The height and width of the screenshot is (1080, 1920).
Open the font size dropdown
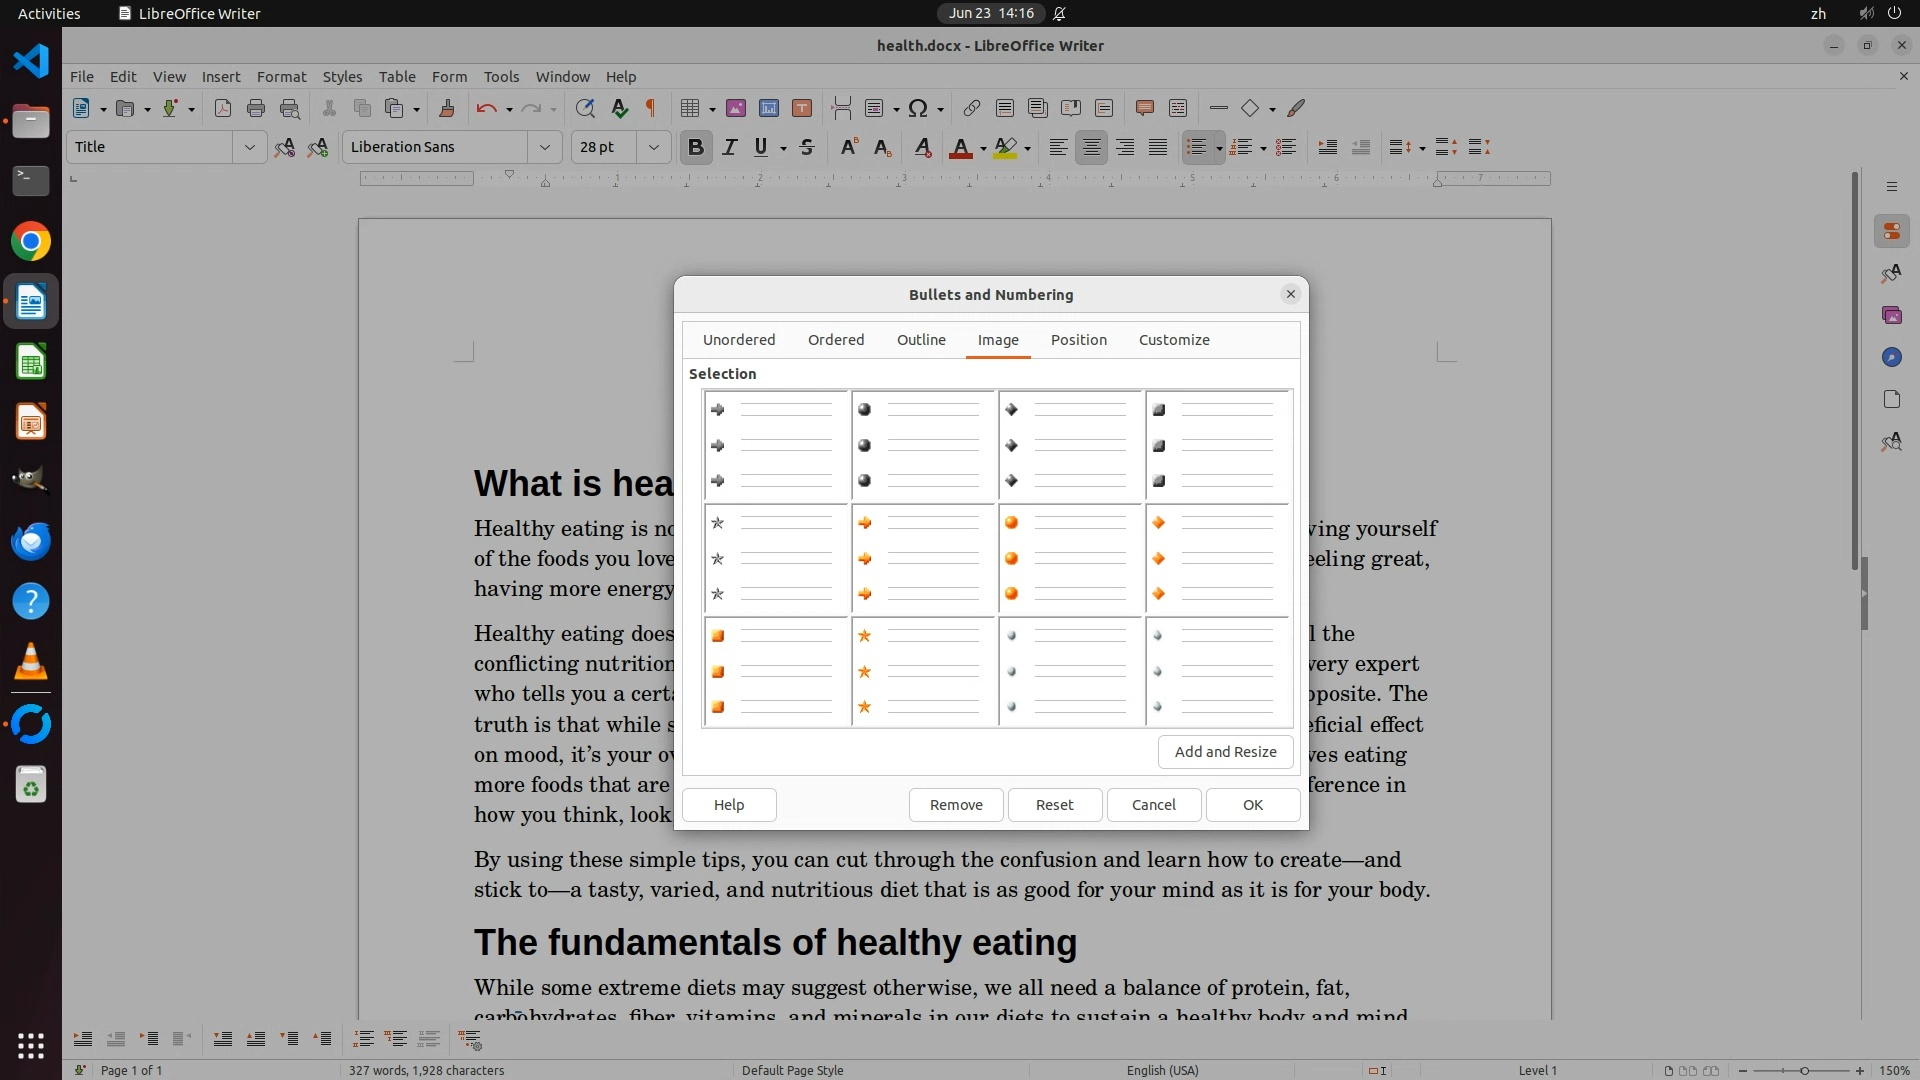pos(653,148)
